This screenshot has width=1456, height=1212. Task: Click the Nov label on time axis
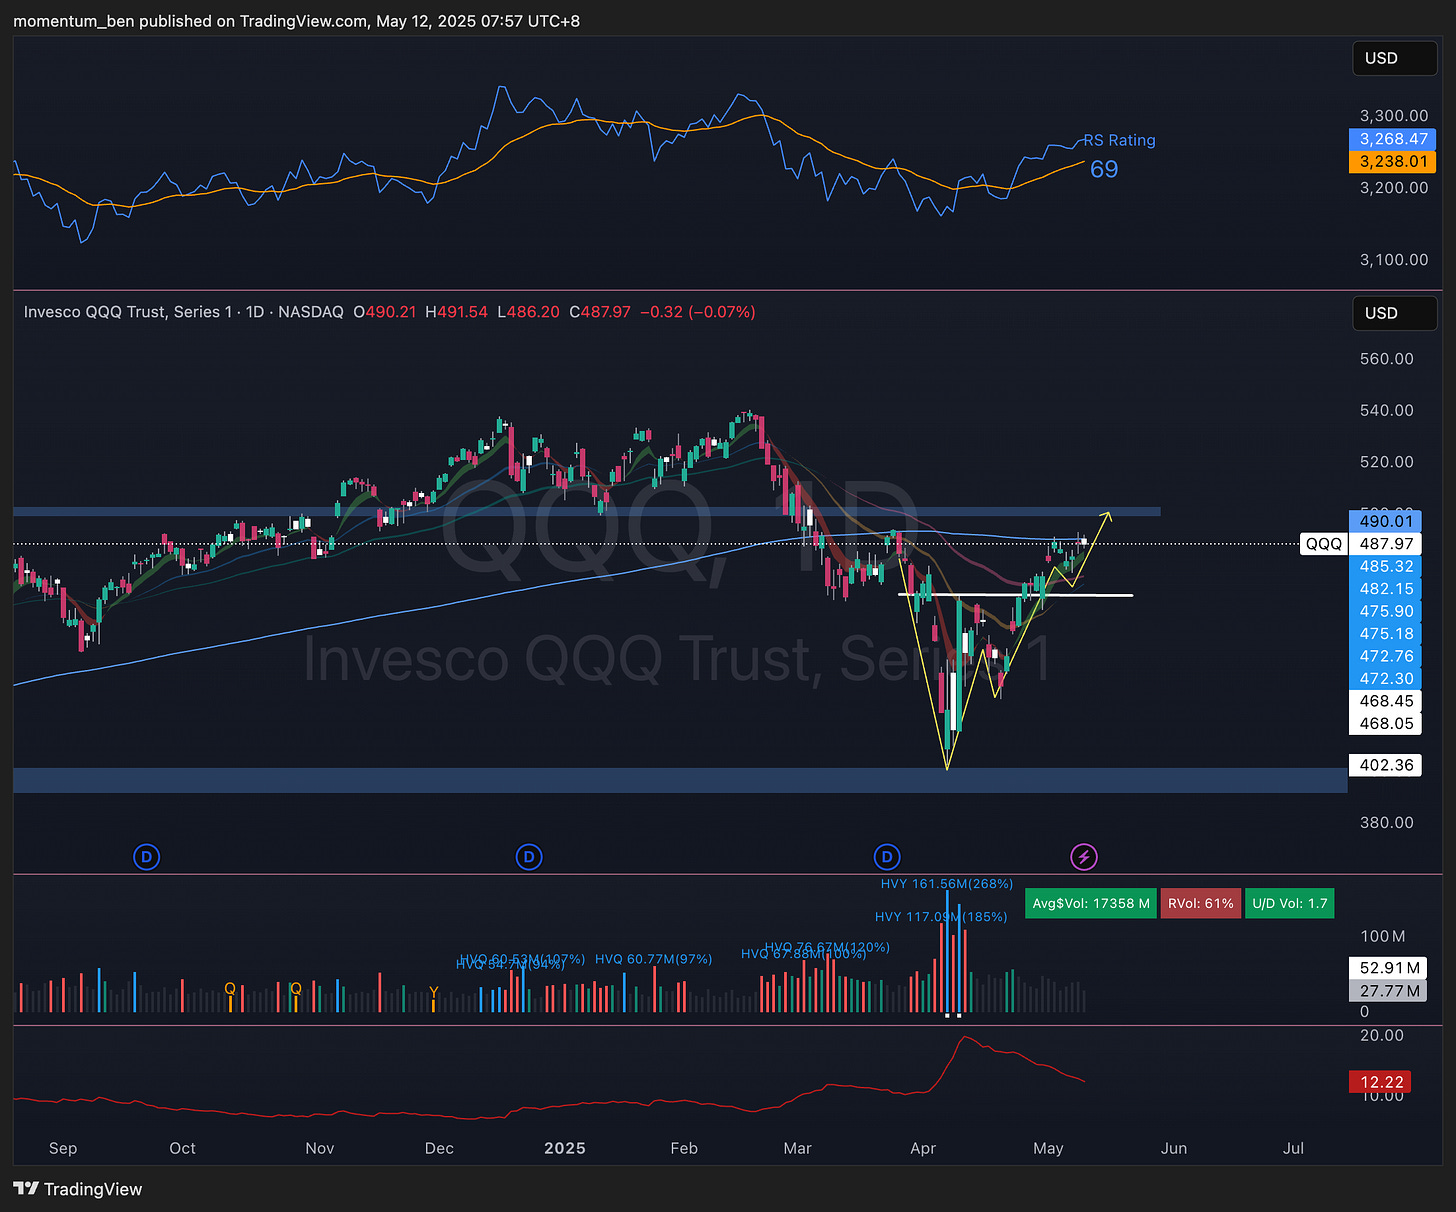tap(320, 1148)
